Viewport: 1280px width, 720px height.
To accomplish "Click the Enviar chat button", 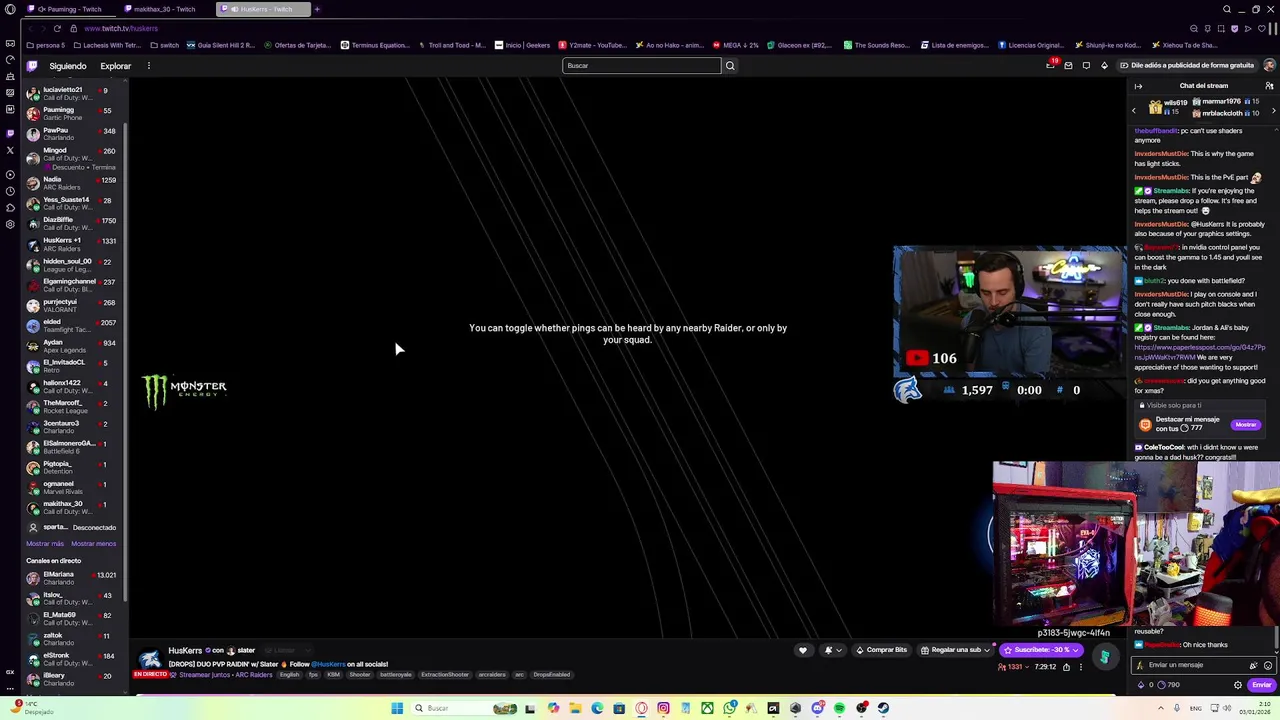I will click(x=1261, y=685).
